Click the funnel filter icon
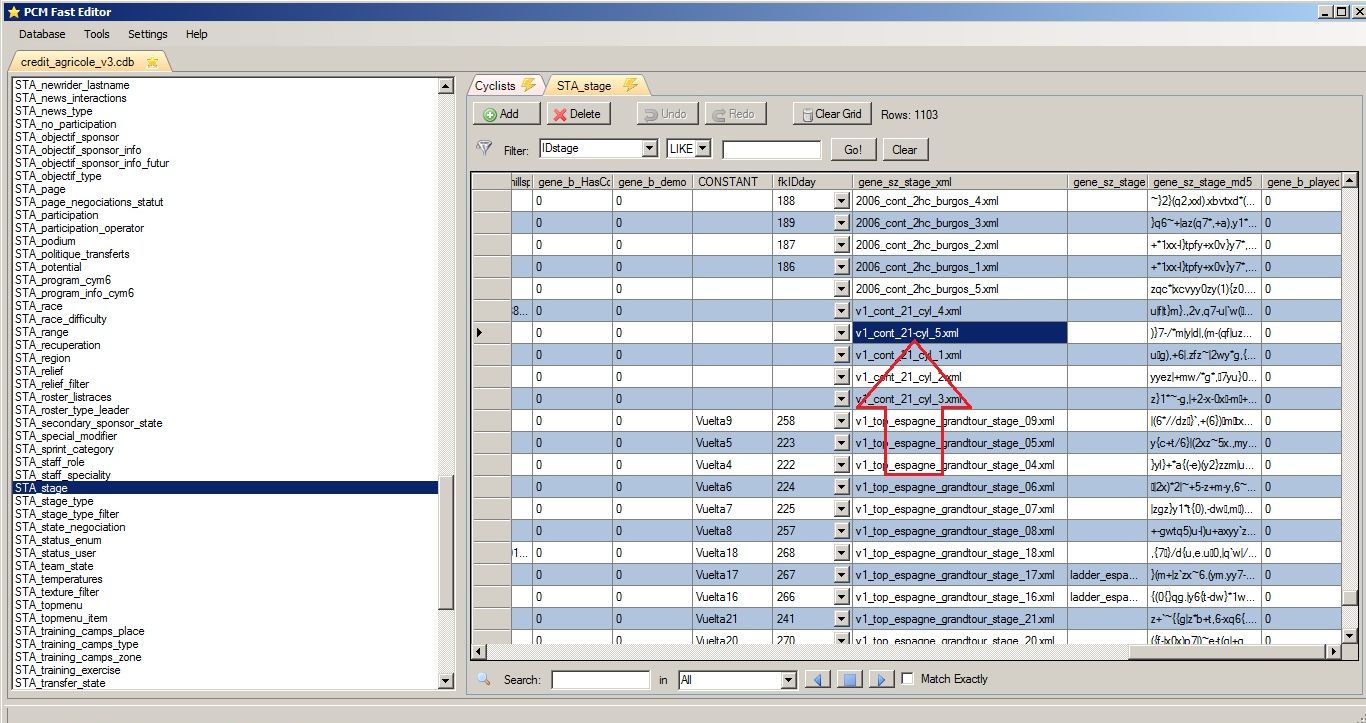1366x723 pixels. 484,149
